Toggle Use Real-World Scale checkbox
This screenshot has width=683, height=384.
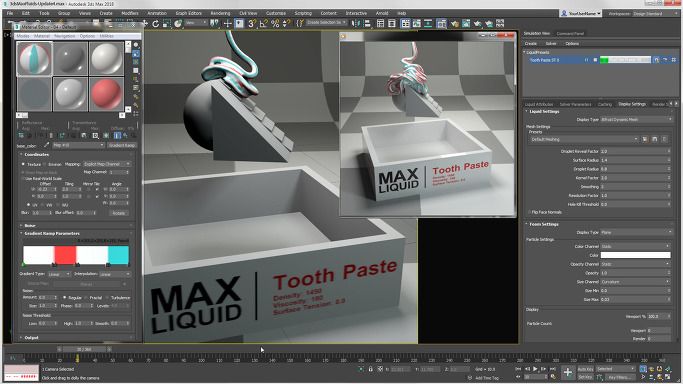23,179
